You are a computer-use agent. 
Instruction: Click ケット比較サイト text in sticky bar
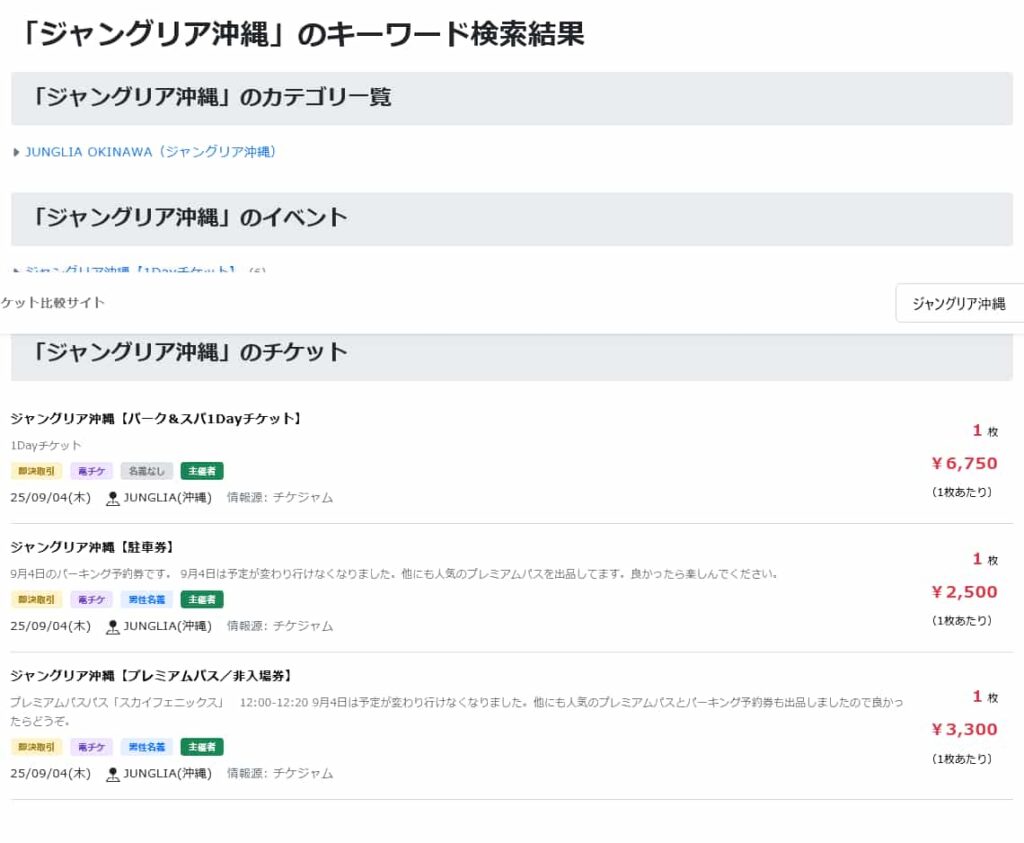tap(52, 303)
